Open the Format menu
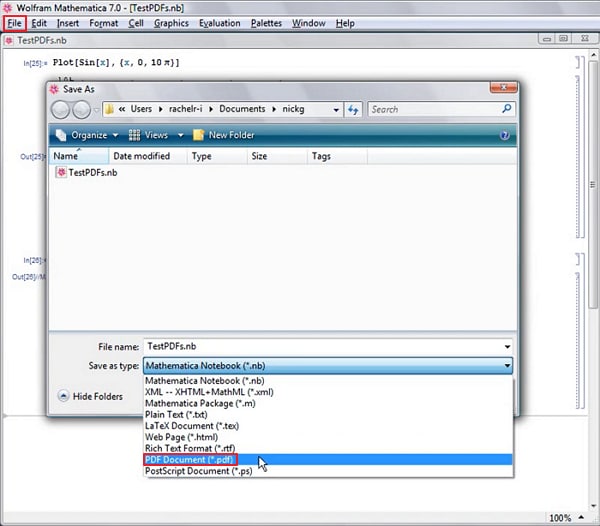This screenshot has width=600, height=526. [104, 23]
